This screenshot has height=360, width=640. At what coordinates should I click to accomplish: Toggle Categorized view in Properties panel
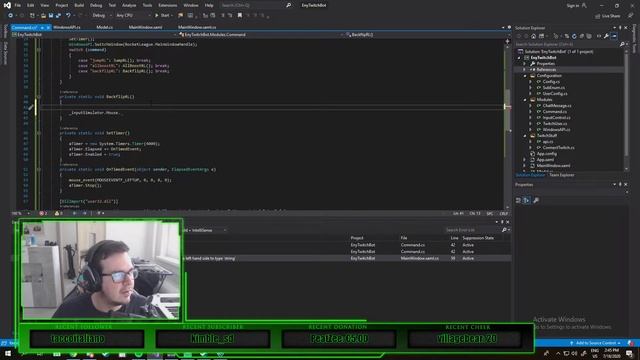point(518,200)
